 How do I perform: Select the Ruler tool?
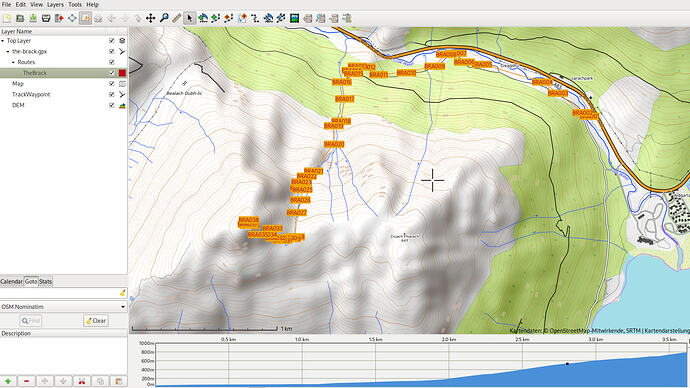coord(176,18)
